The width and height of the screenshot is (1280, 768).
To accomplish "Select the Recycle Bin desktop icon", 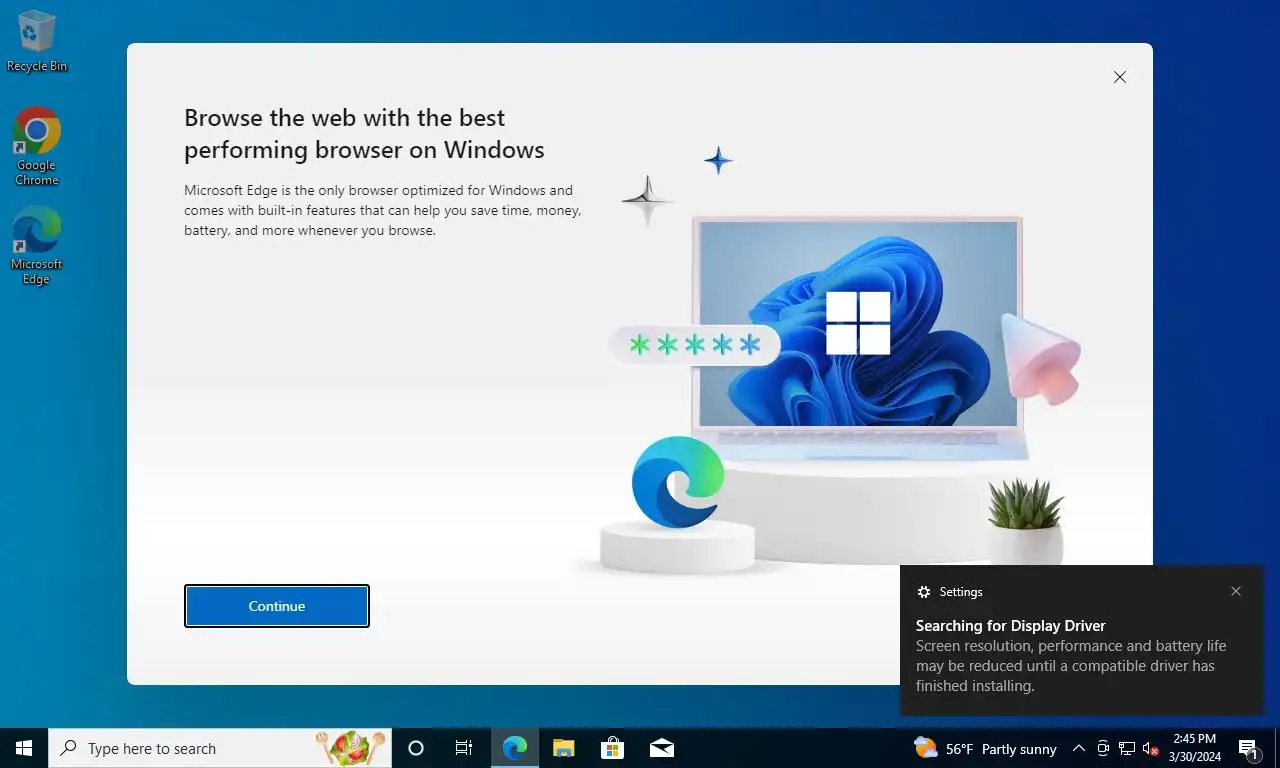I will (x=37, y=42).
